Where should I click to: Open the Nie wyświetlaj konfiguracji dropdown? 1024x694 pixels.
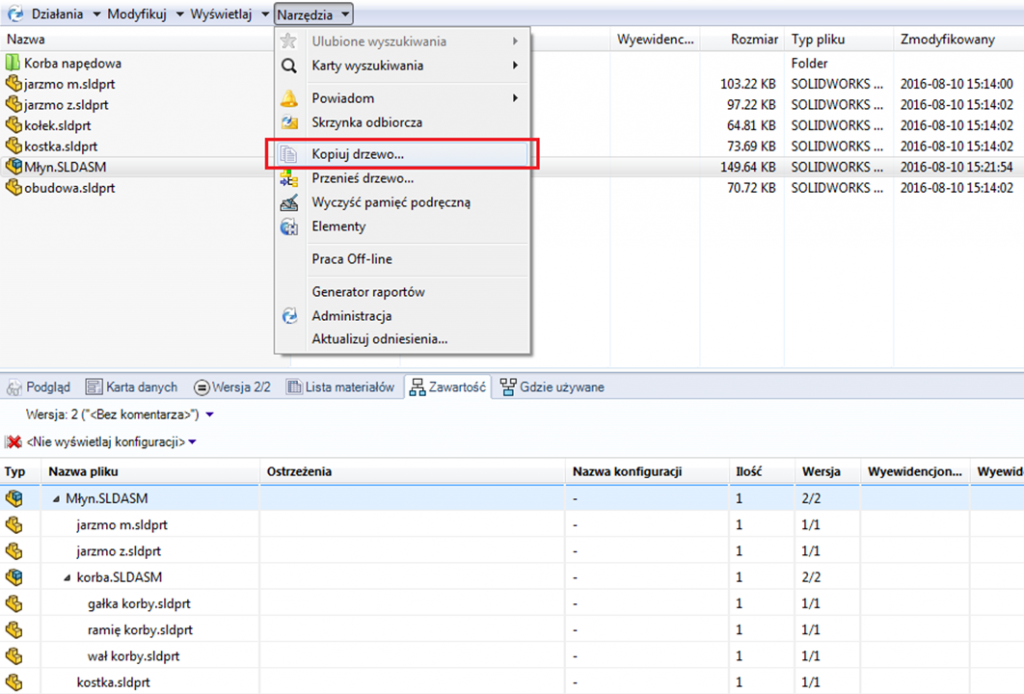(194, 443)
